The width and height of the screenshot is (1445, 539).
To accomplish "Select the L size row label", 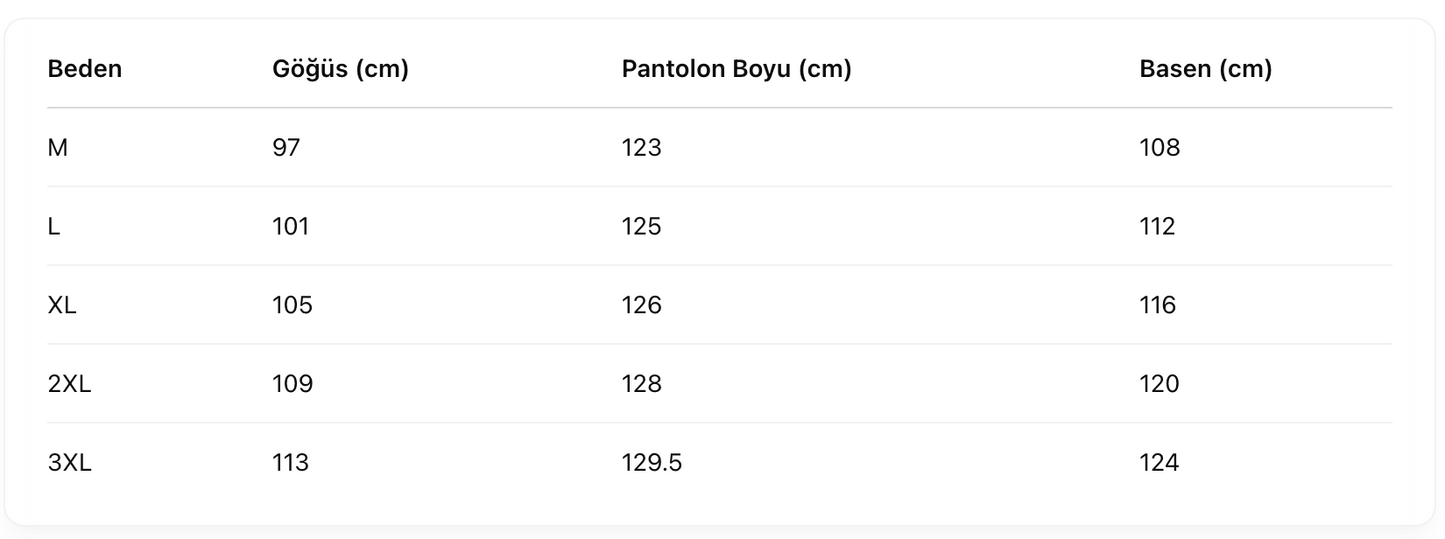I will coord(54,227).
